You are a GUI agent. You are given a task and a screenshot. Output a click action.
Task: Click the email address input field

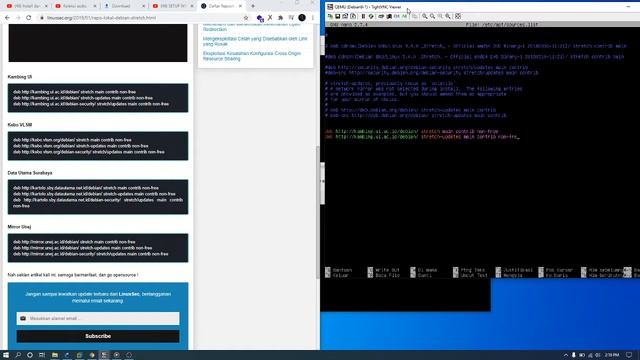pos(98,318)
